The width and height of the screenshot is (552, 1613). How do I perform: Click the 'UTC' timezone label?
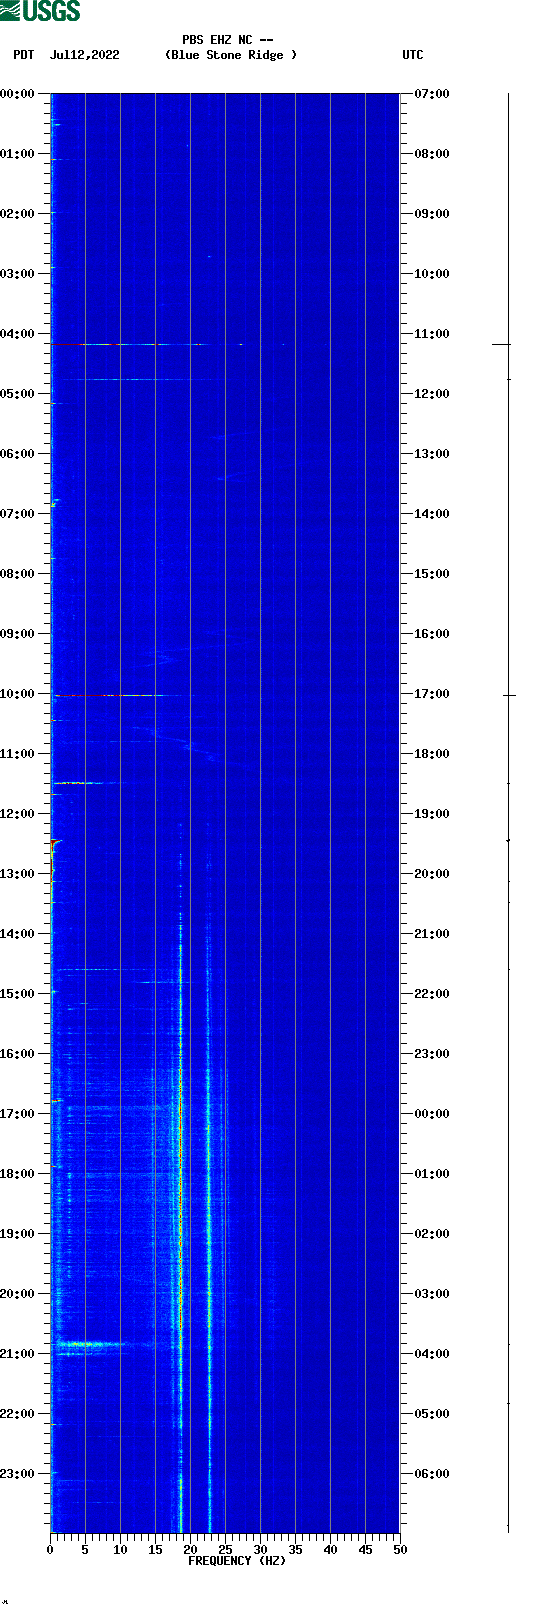coord(413,55)
